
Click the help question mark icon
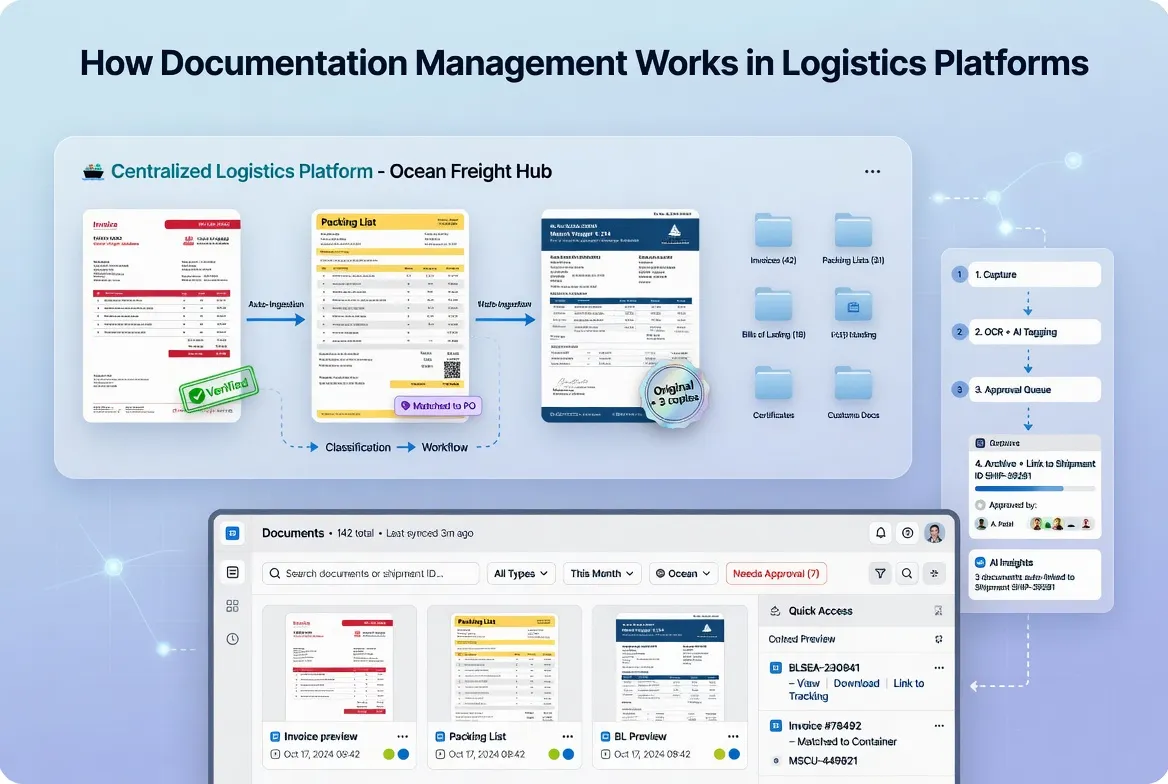pos(908,533)
